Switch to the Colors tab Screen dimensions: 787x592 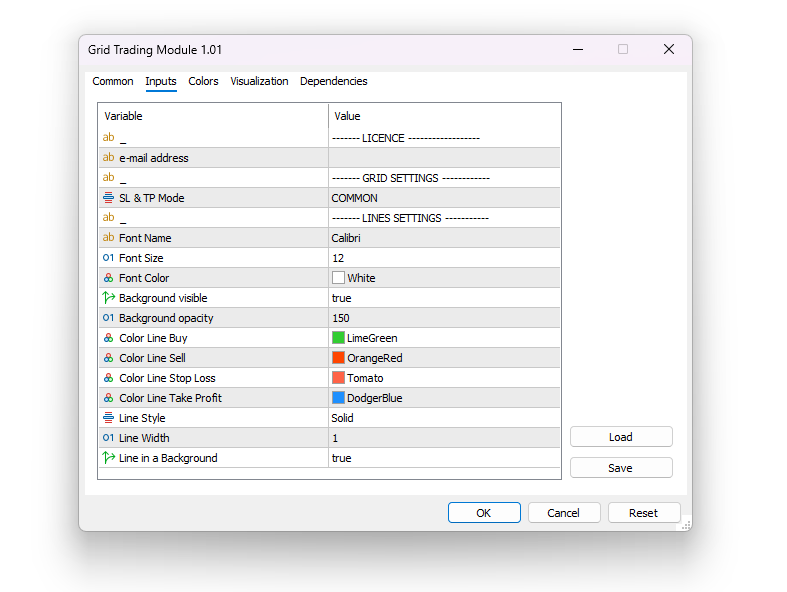pyautogui.click(x=203, y=82)
